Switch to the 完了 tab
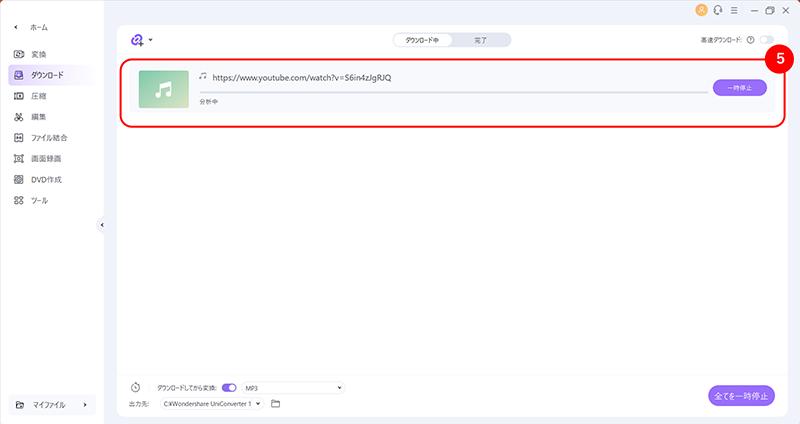The height and width of the screenshot is (424, 800). point(480,40)
